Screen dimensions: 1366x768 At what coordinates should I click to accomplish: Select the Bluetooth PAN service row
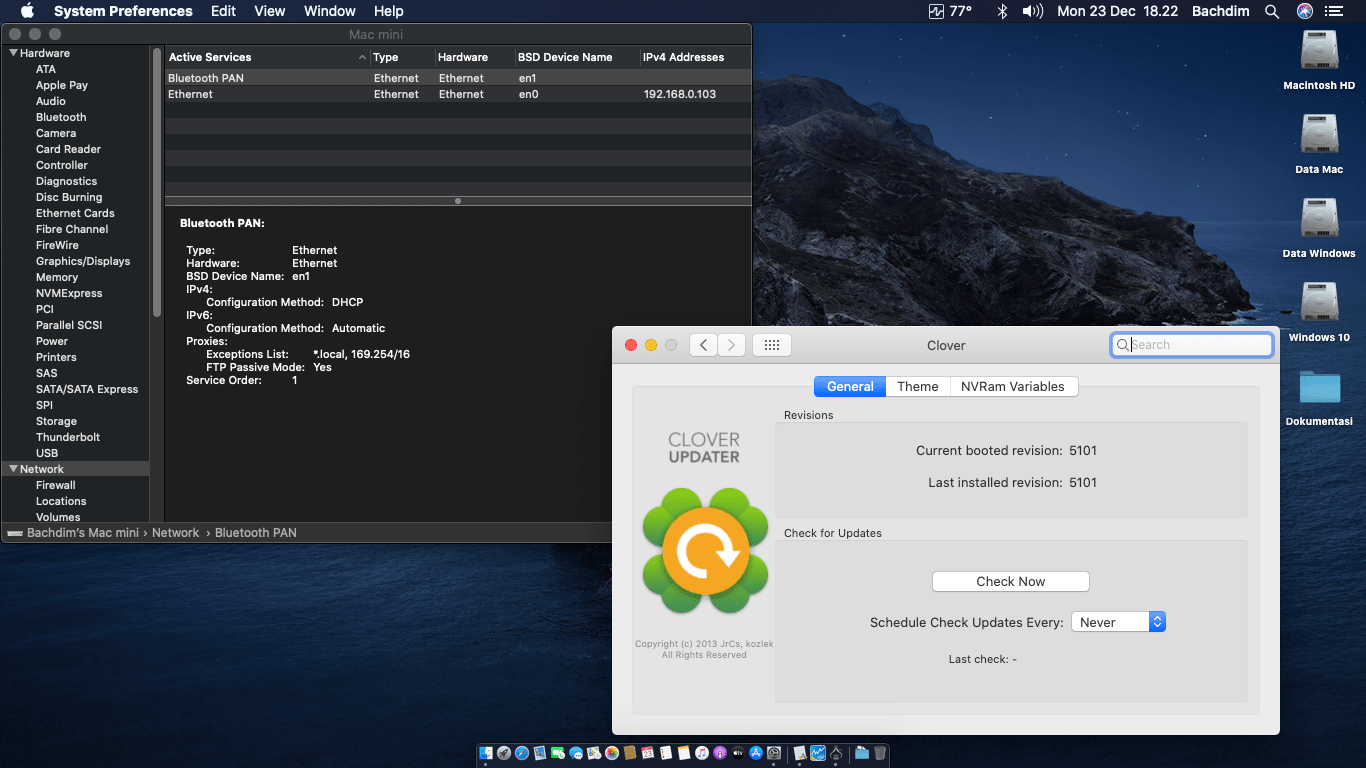pyautogui.click(x=458, y=78)
